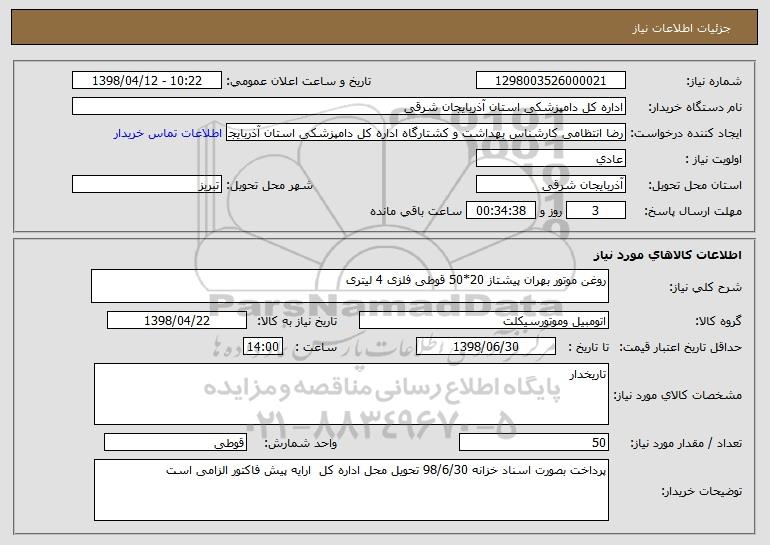Click the label شرح کلی نیاز
Viewport: 770px width, 545px height.
coord(706,288)
